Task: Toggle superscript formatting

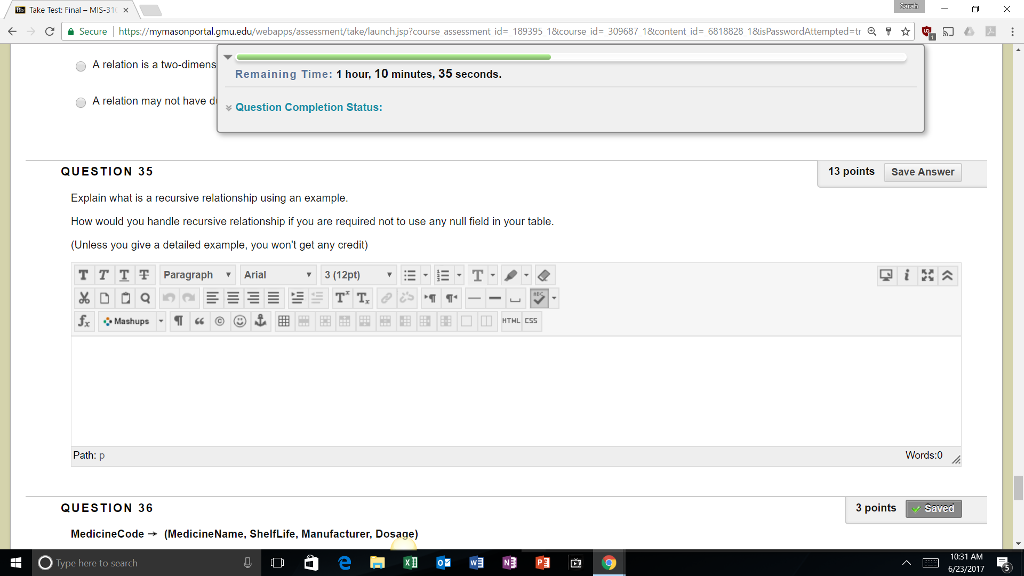Action: click(x=343, y=297)
